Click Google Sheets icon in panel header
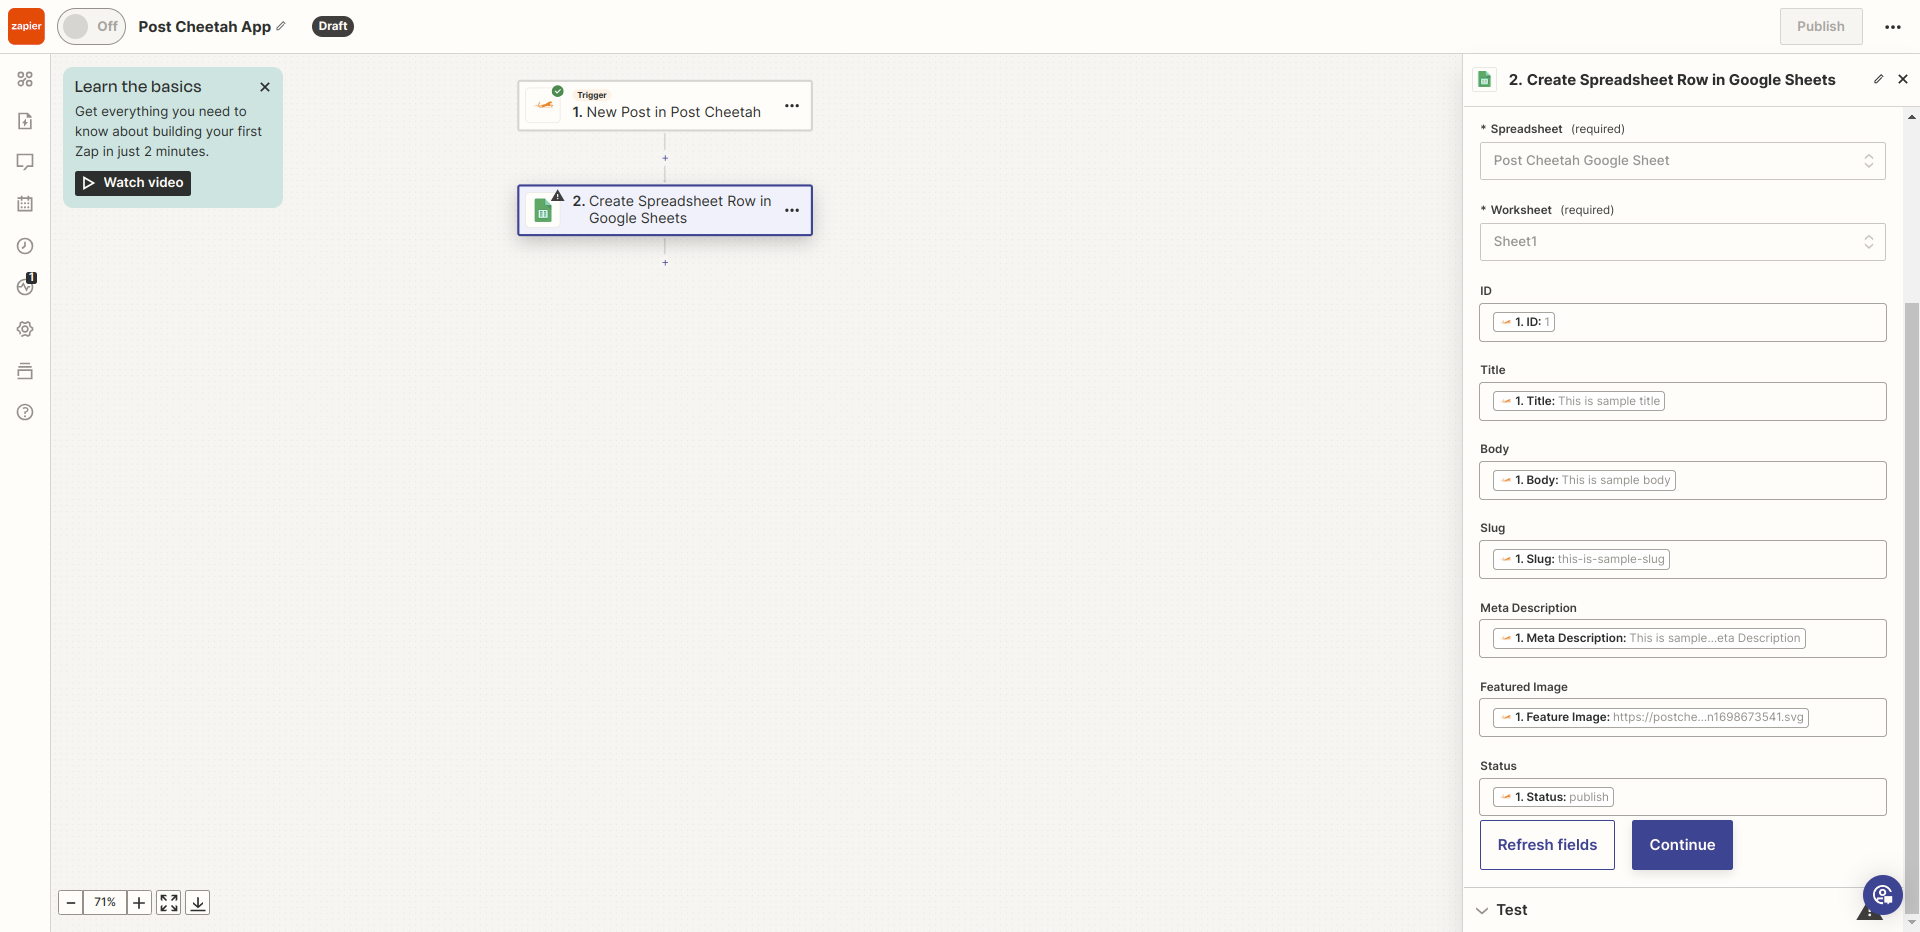The width and height of the screenshot is (1920, 932). click(1485, 79)
